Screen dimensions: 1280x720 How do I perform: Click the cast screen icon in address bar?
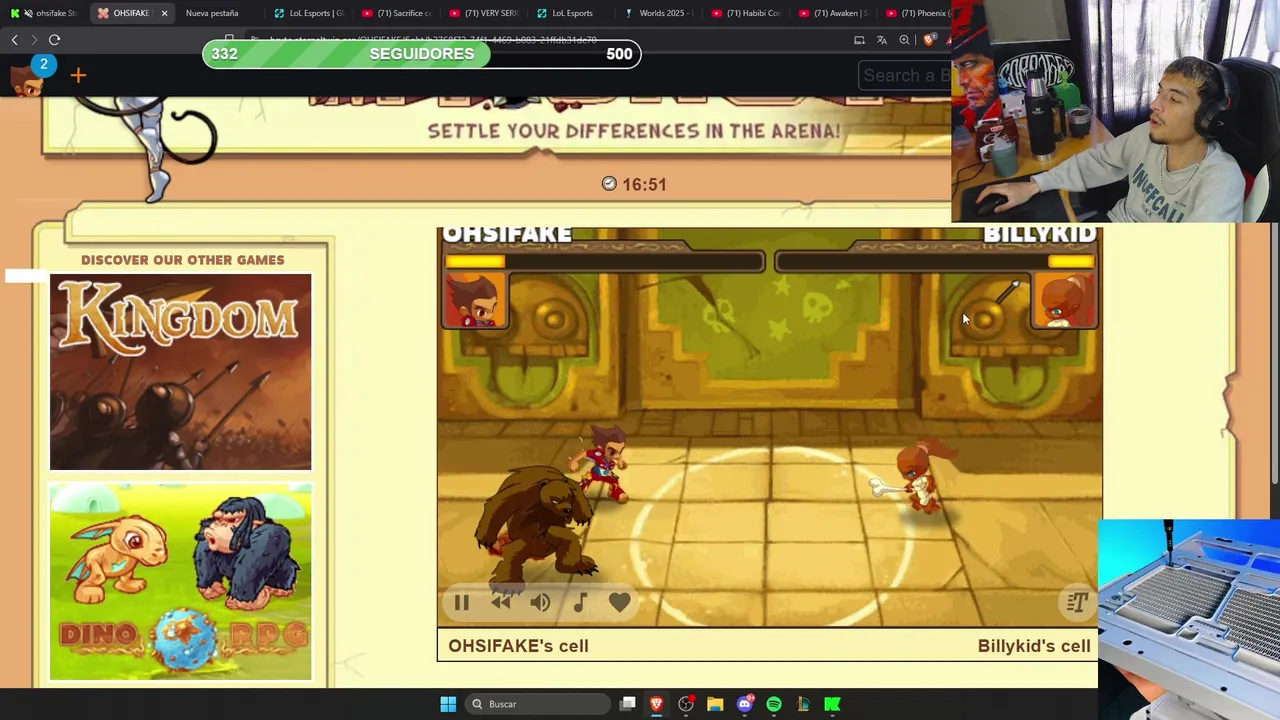859,40
